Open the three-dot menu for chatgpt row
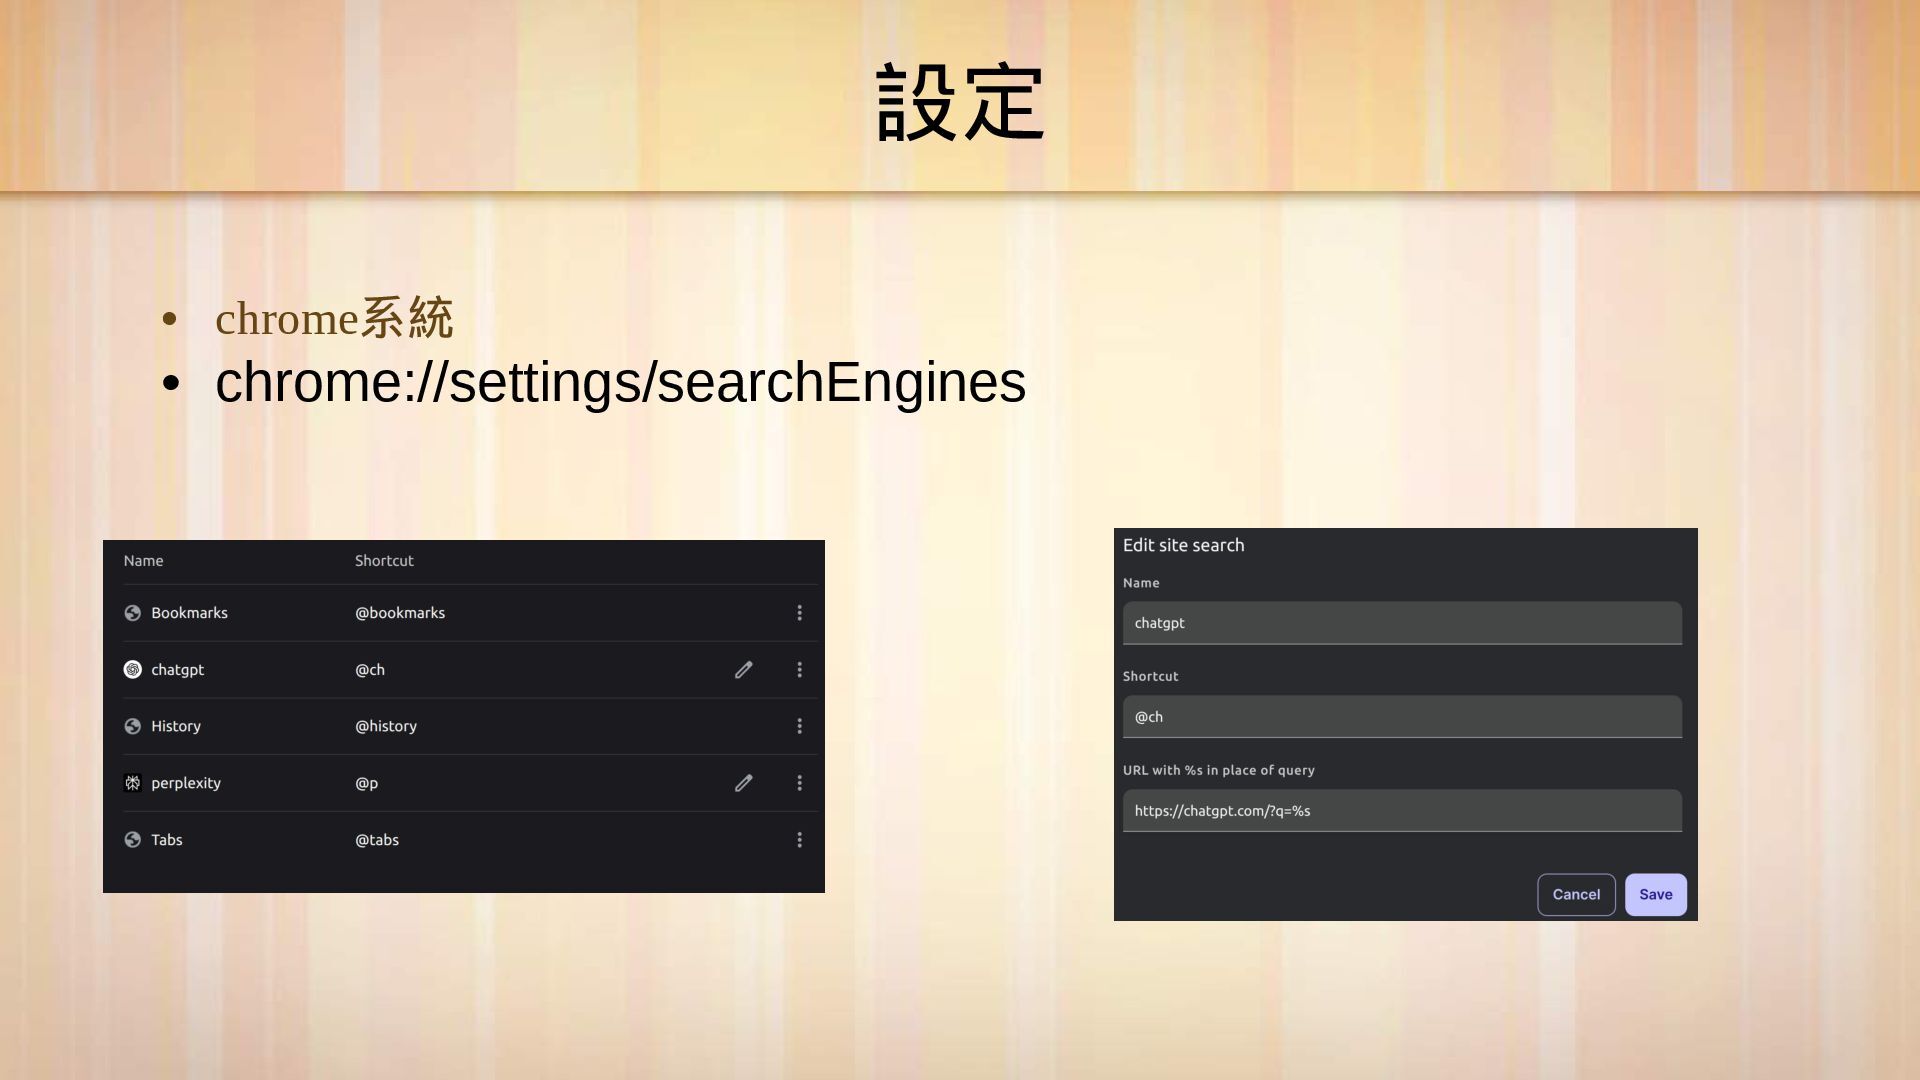 coord(799,670)
